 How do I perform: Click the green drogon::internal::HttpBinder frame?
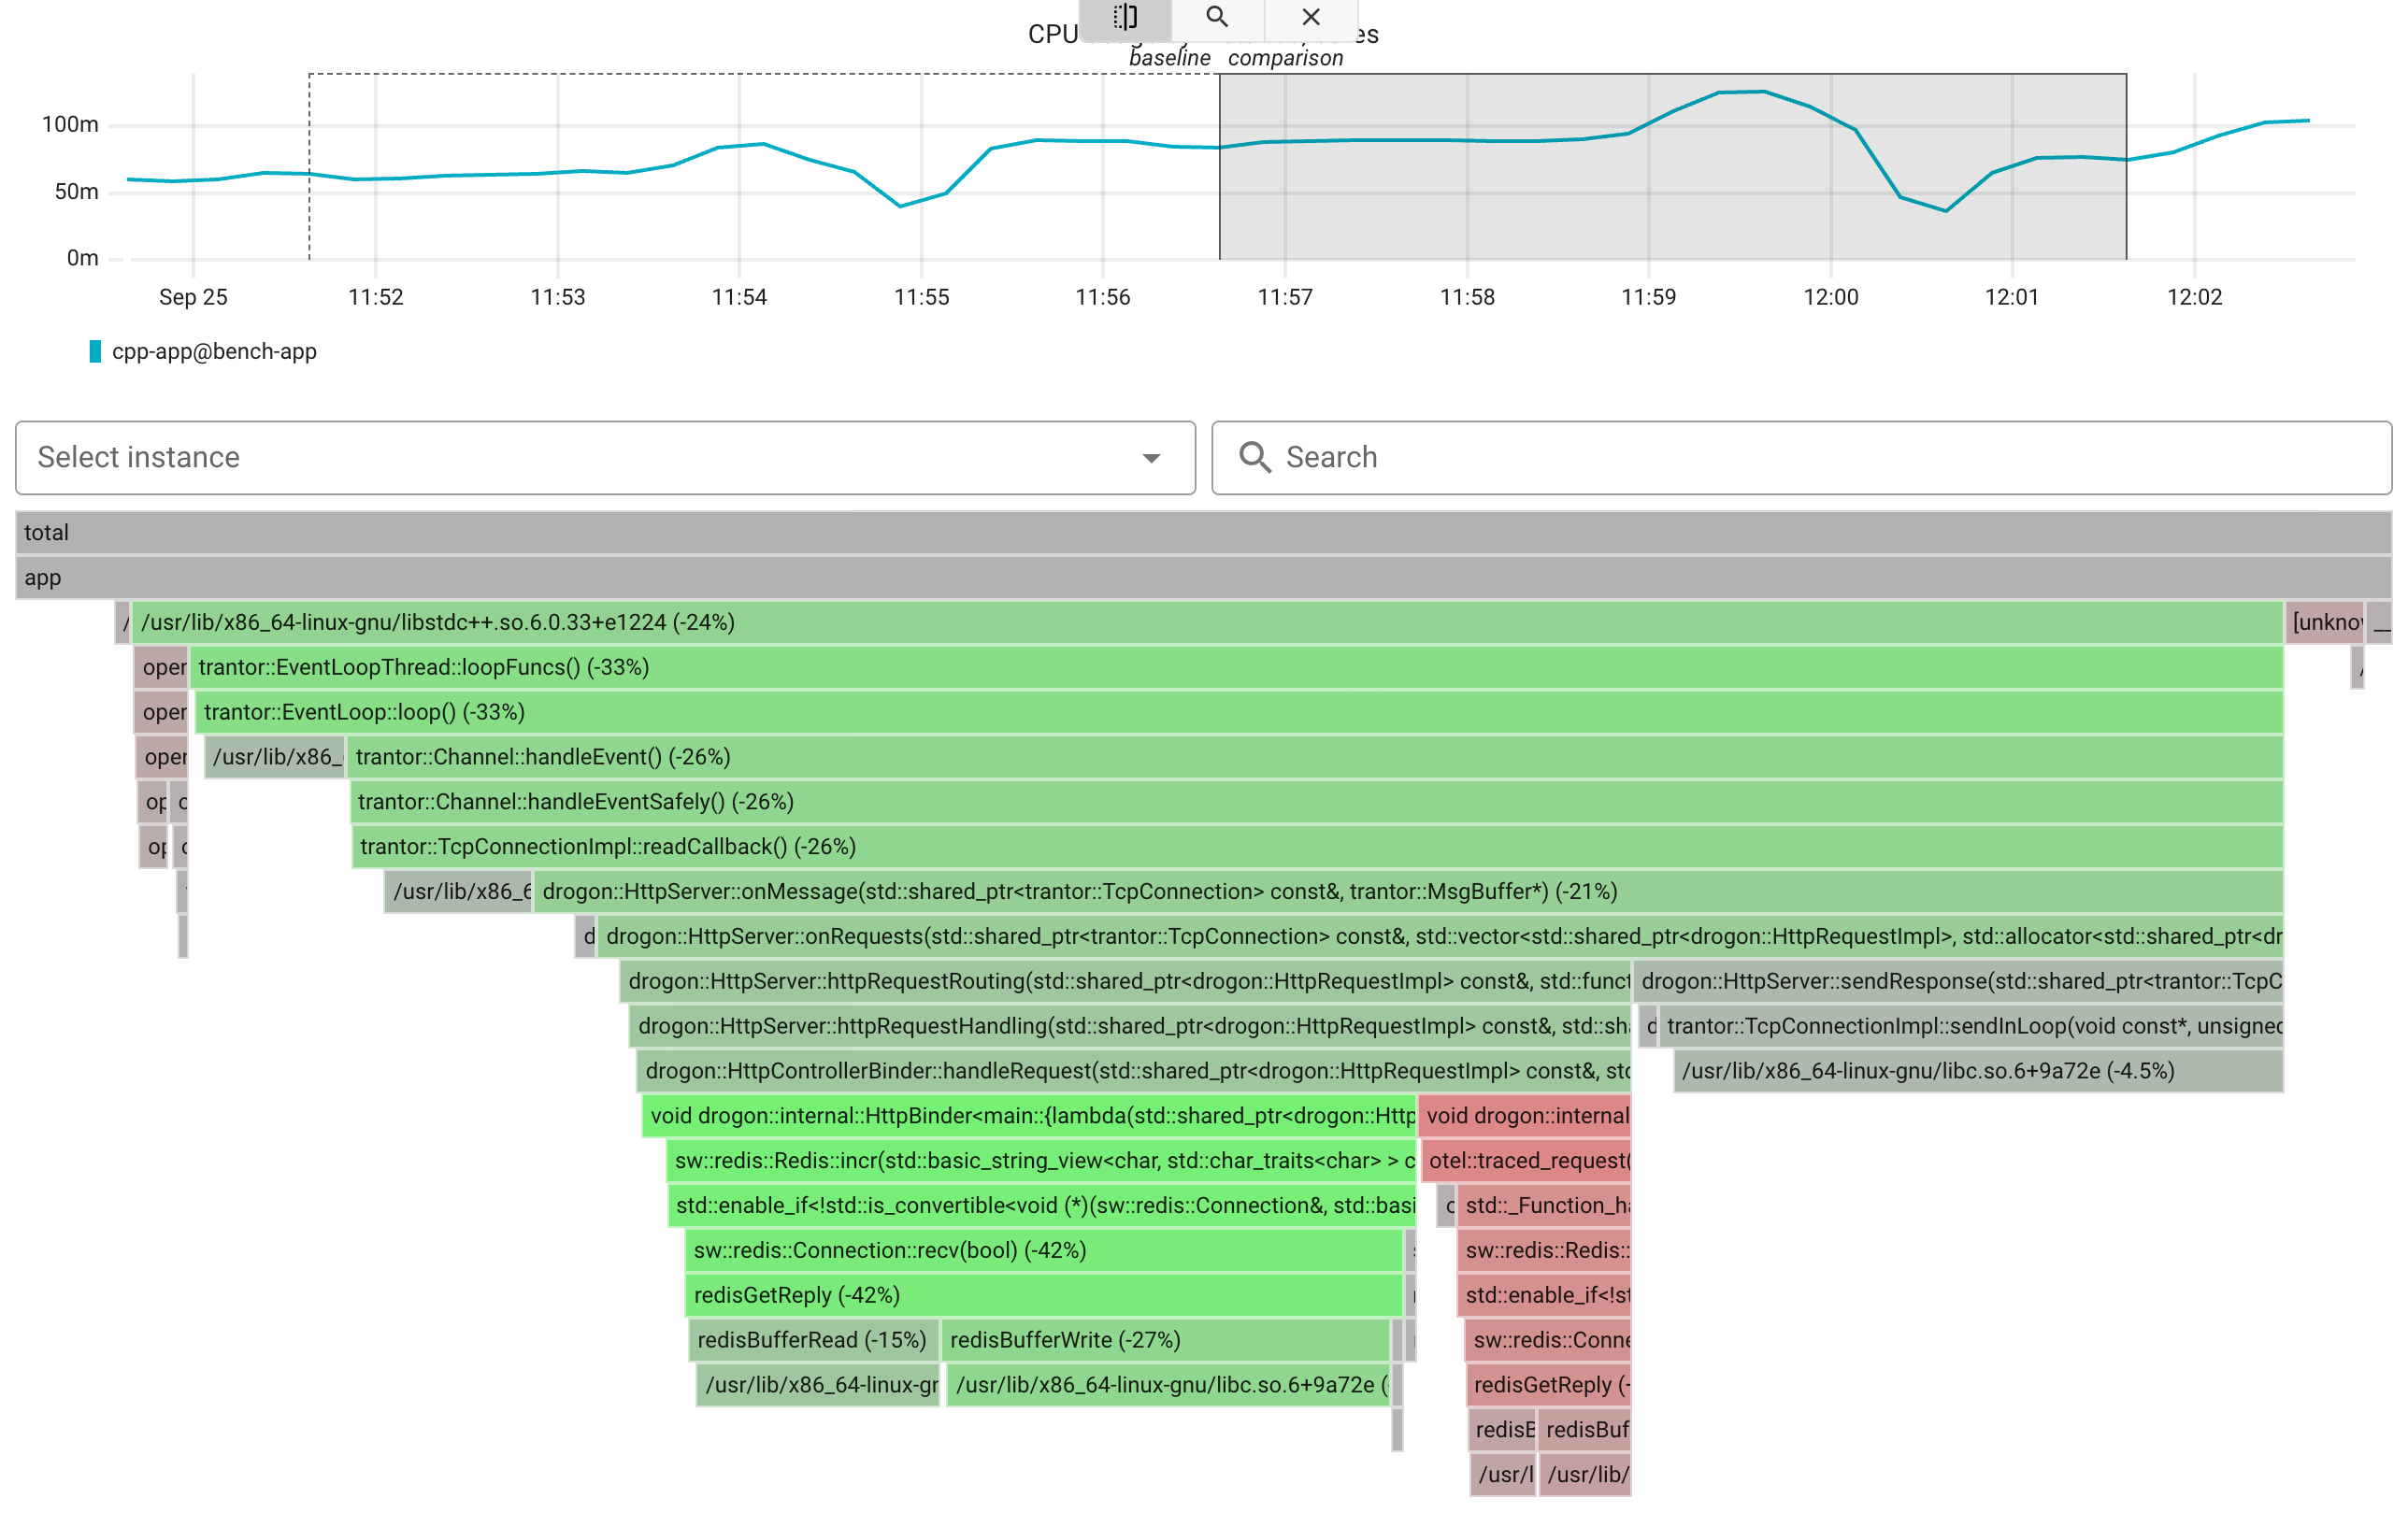coord(1029,1116)
